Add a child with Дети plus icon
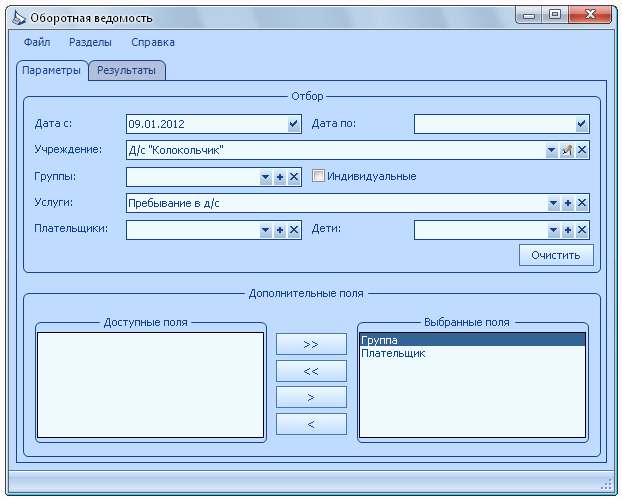This screenshot has width=622, height=499. (x=568, y=230)
